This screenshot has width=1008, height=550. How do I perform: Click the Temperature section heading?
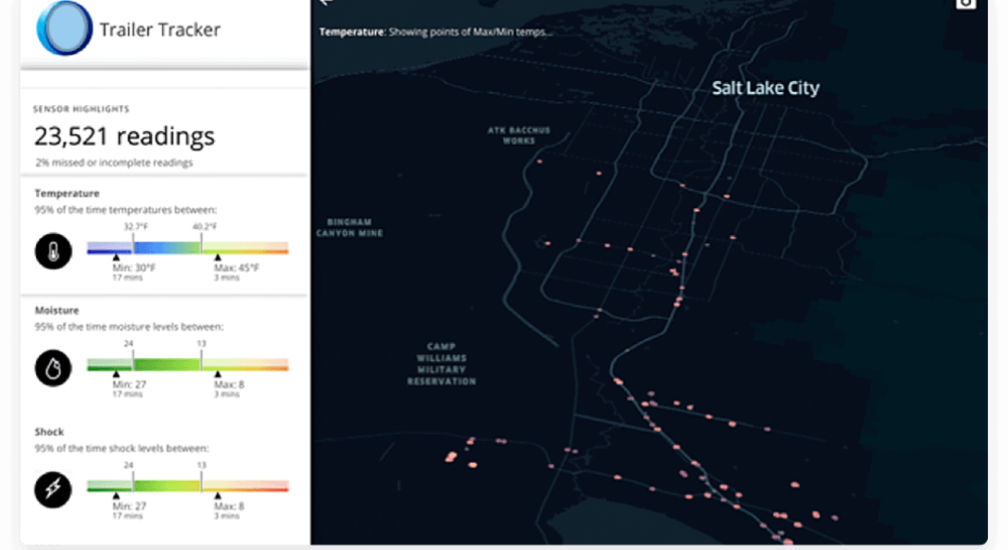67,193
